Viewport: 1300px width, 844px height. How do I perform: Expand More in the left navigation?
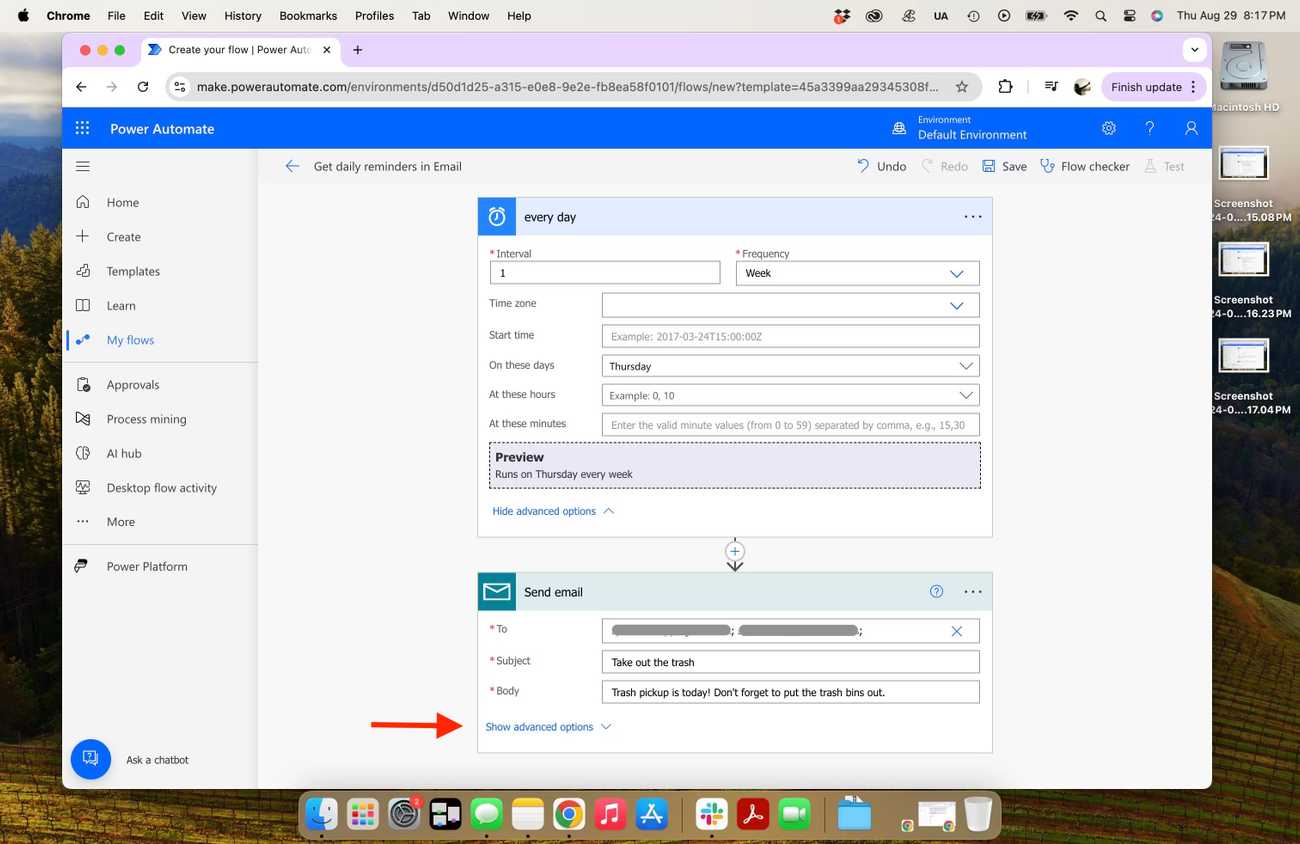(x=120, y=522)
